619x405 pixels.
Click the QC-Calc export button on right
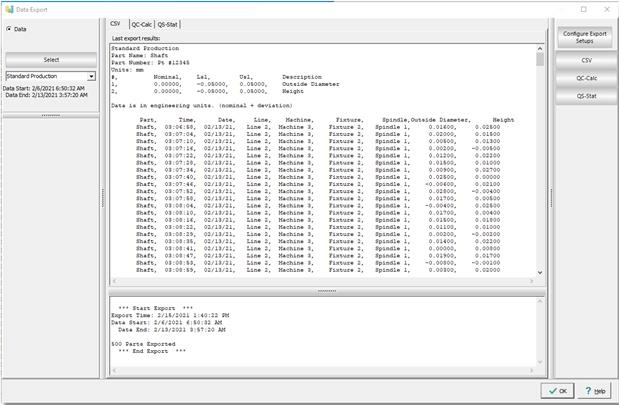tap(586, 78)
